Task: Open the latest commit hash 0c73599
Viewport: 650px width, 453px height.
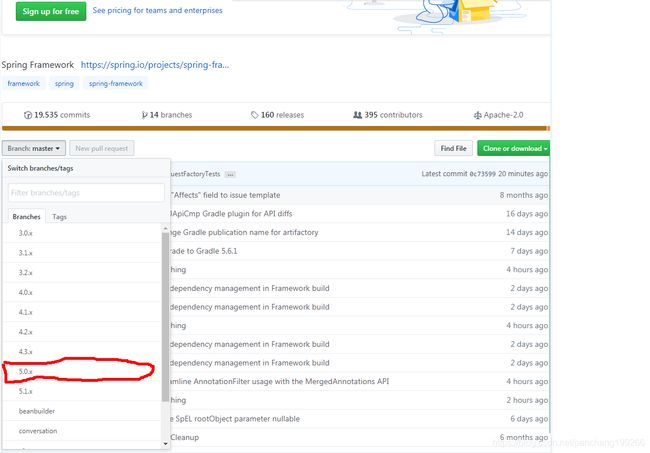Action: pyautogui.click(x=482, y=174)
